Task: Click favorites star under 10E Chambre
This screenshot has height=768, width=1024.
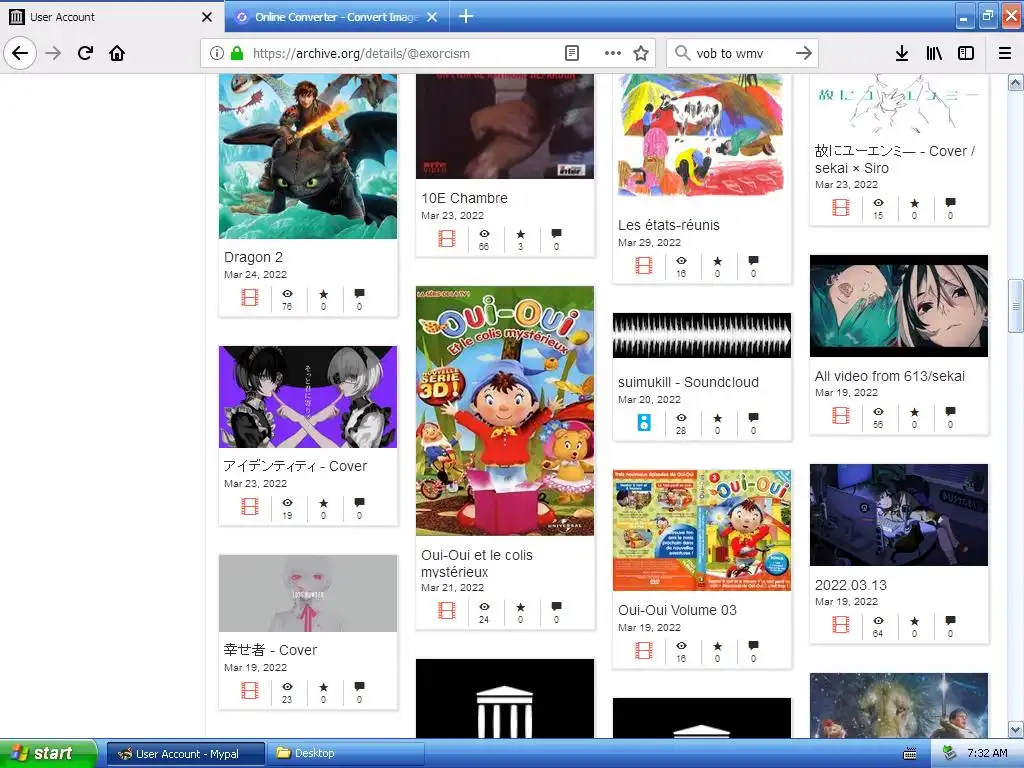Action: pos(520,234)
